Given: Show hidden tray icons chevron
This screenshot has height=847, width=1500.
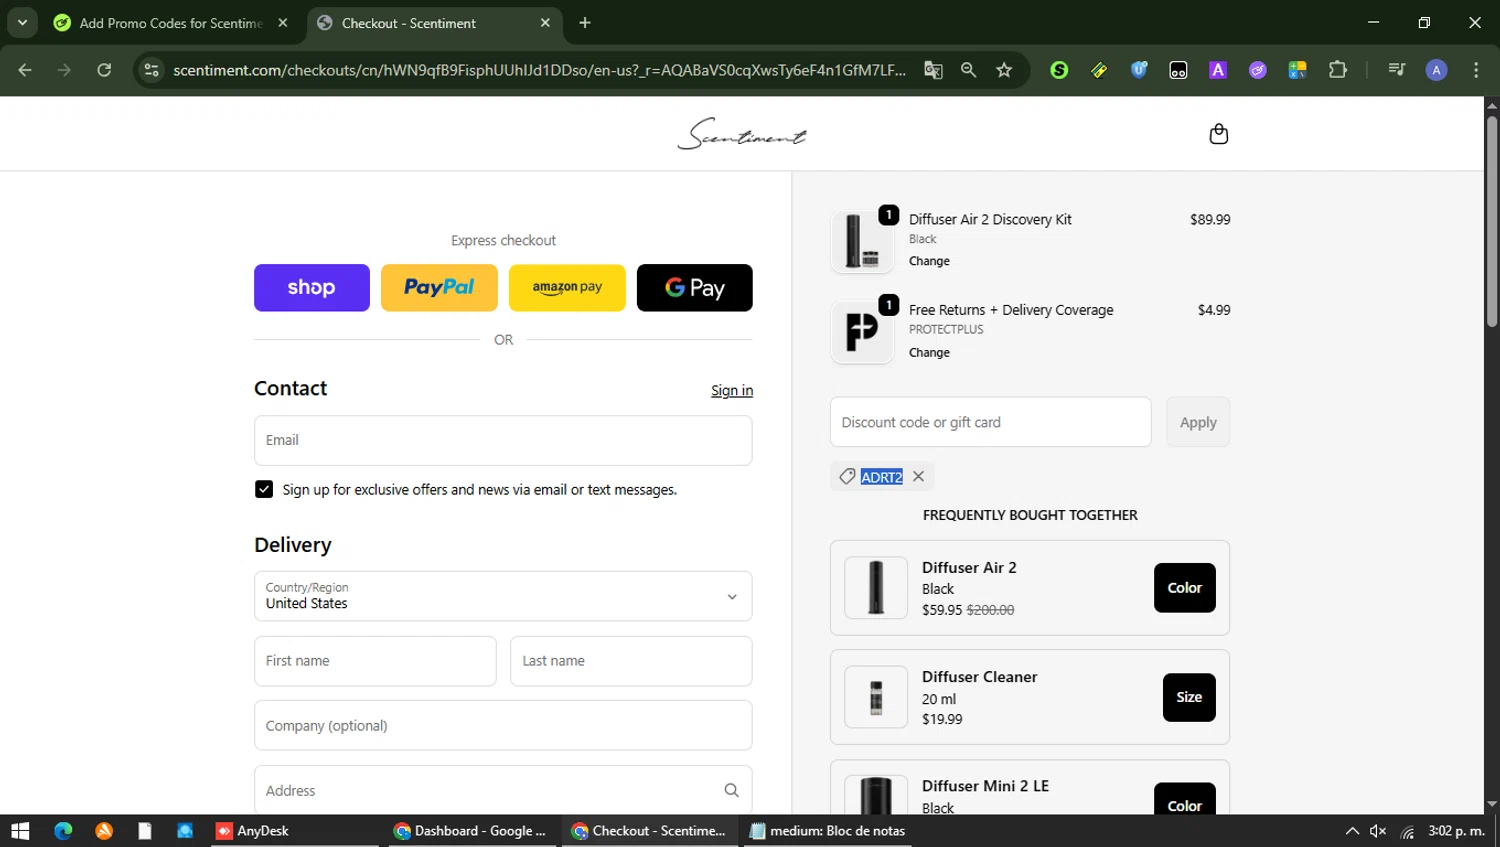Looking at the screenshot, I should click(1352, 831).
